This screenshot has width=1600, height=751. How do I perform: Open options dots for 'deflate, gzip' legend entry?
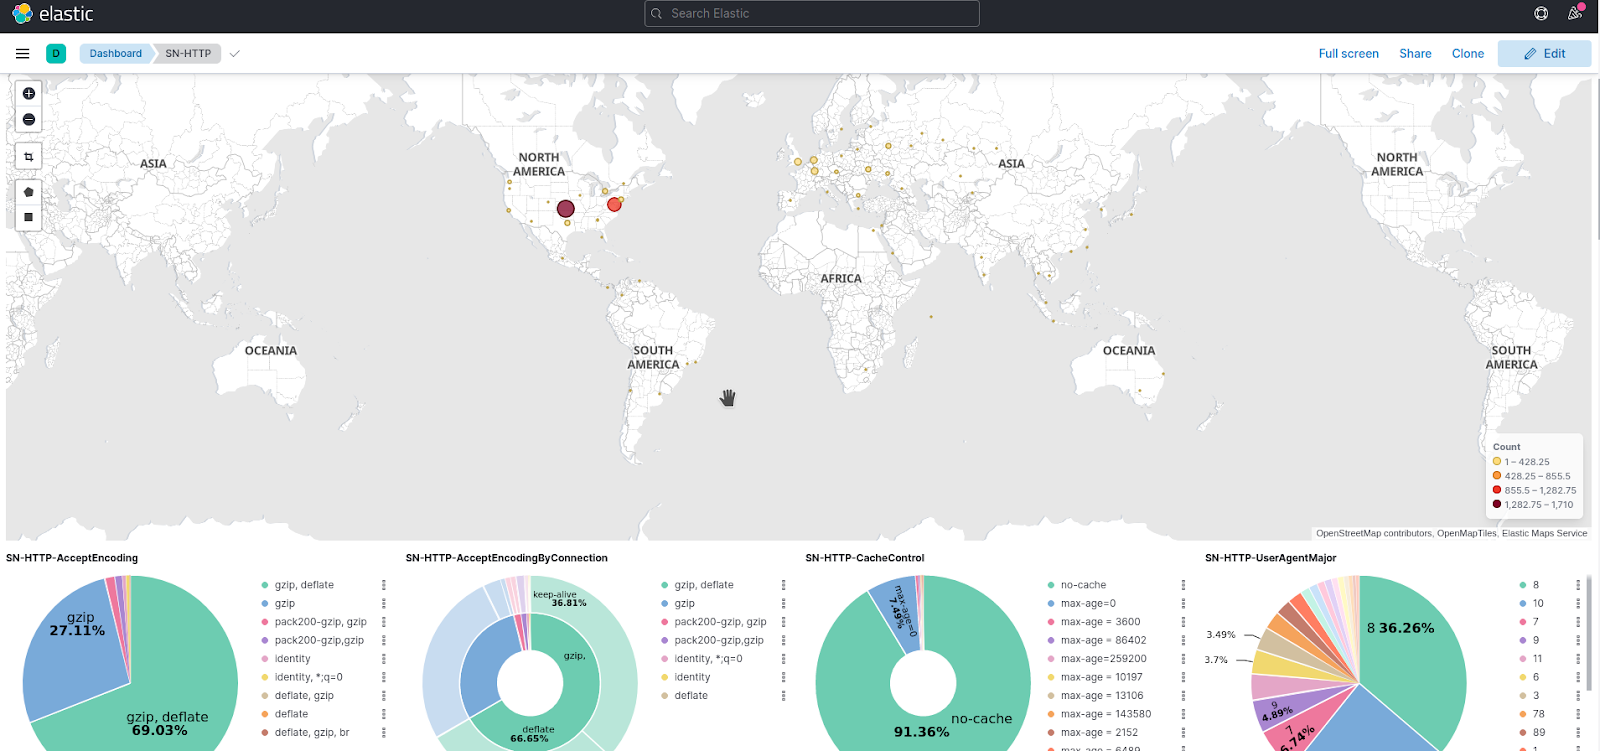pyautogui.click(x=384, y=696)
